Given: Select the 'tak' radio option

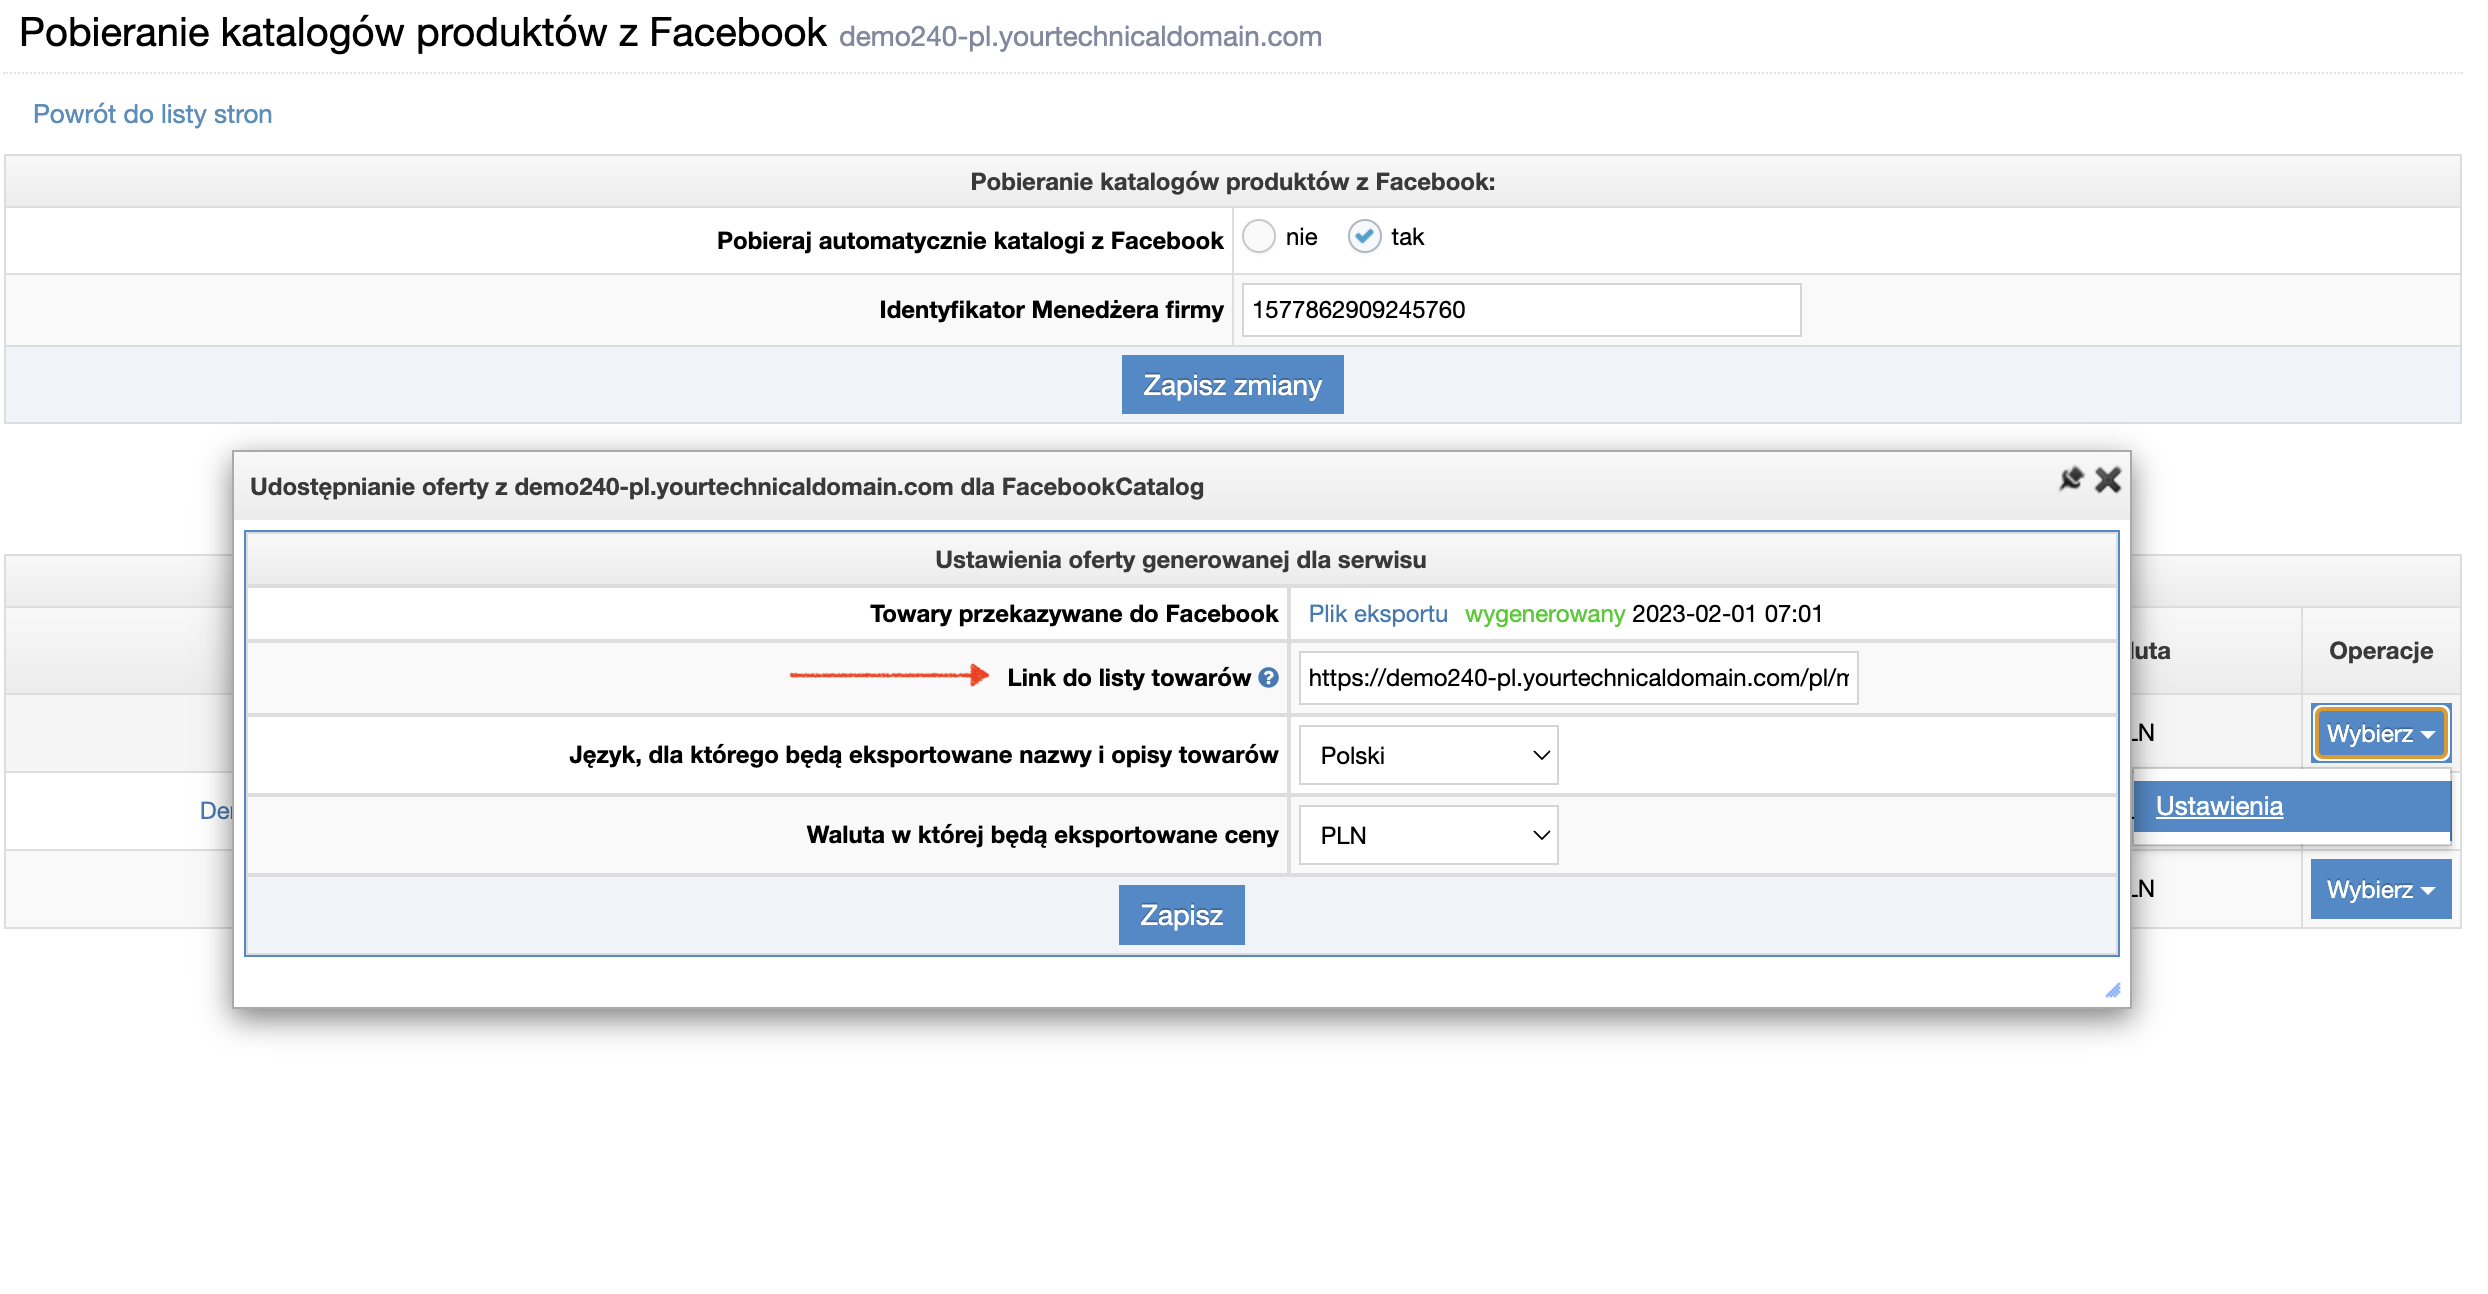Looking at the screenshot, I should point(1365,237).
